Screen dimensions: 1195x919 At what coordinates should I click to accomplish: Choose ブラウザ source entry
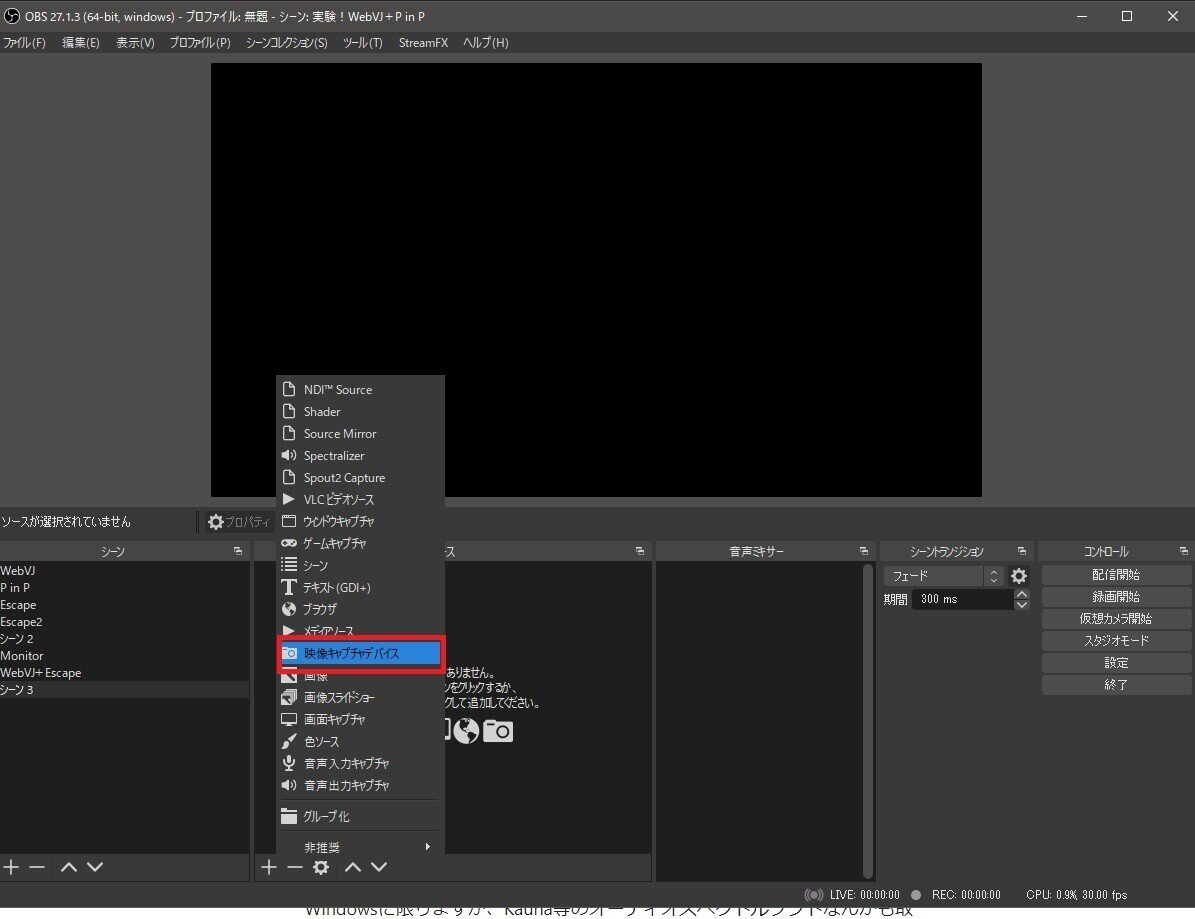[360, 610]
